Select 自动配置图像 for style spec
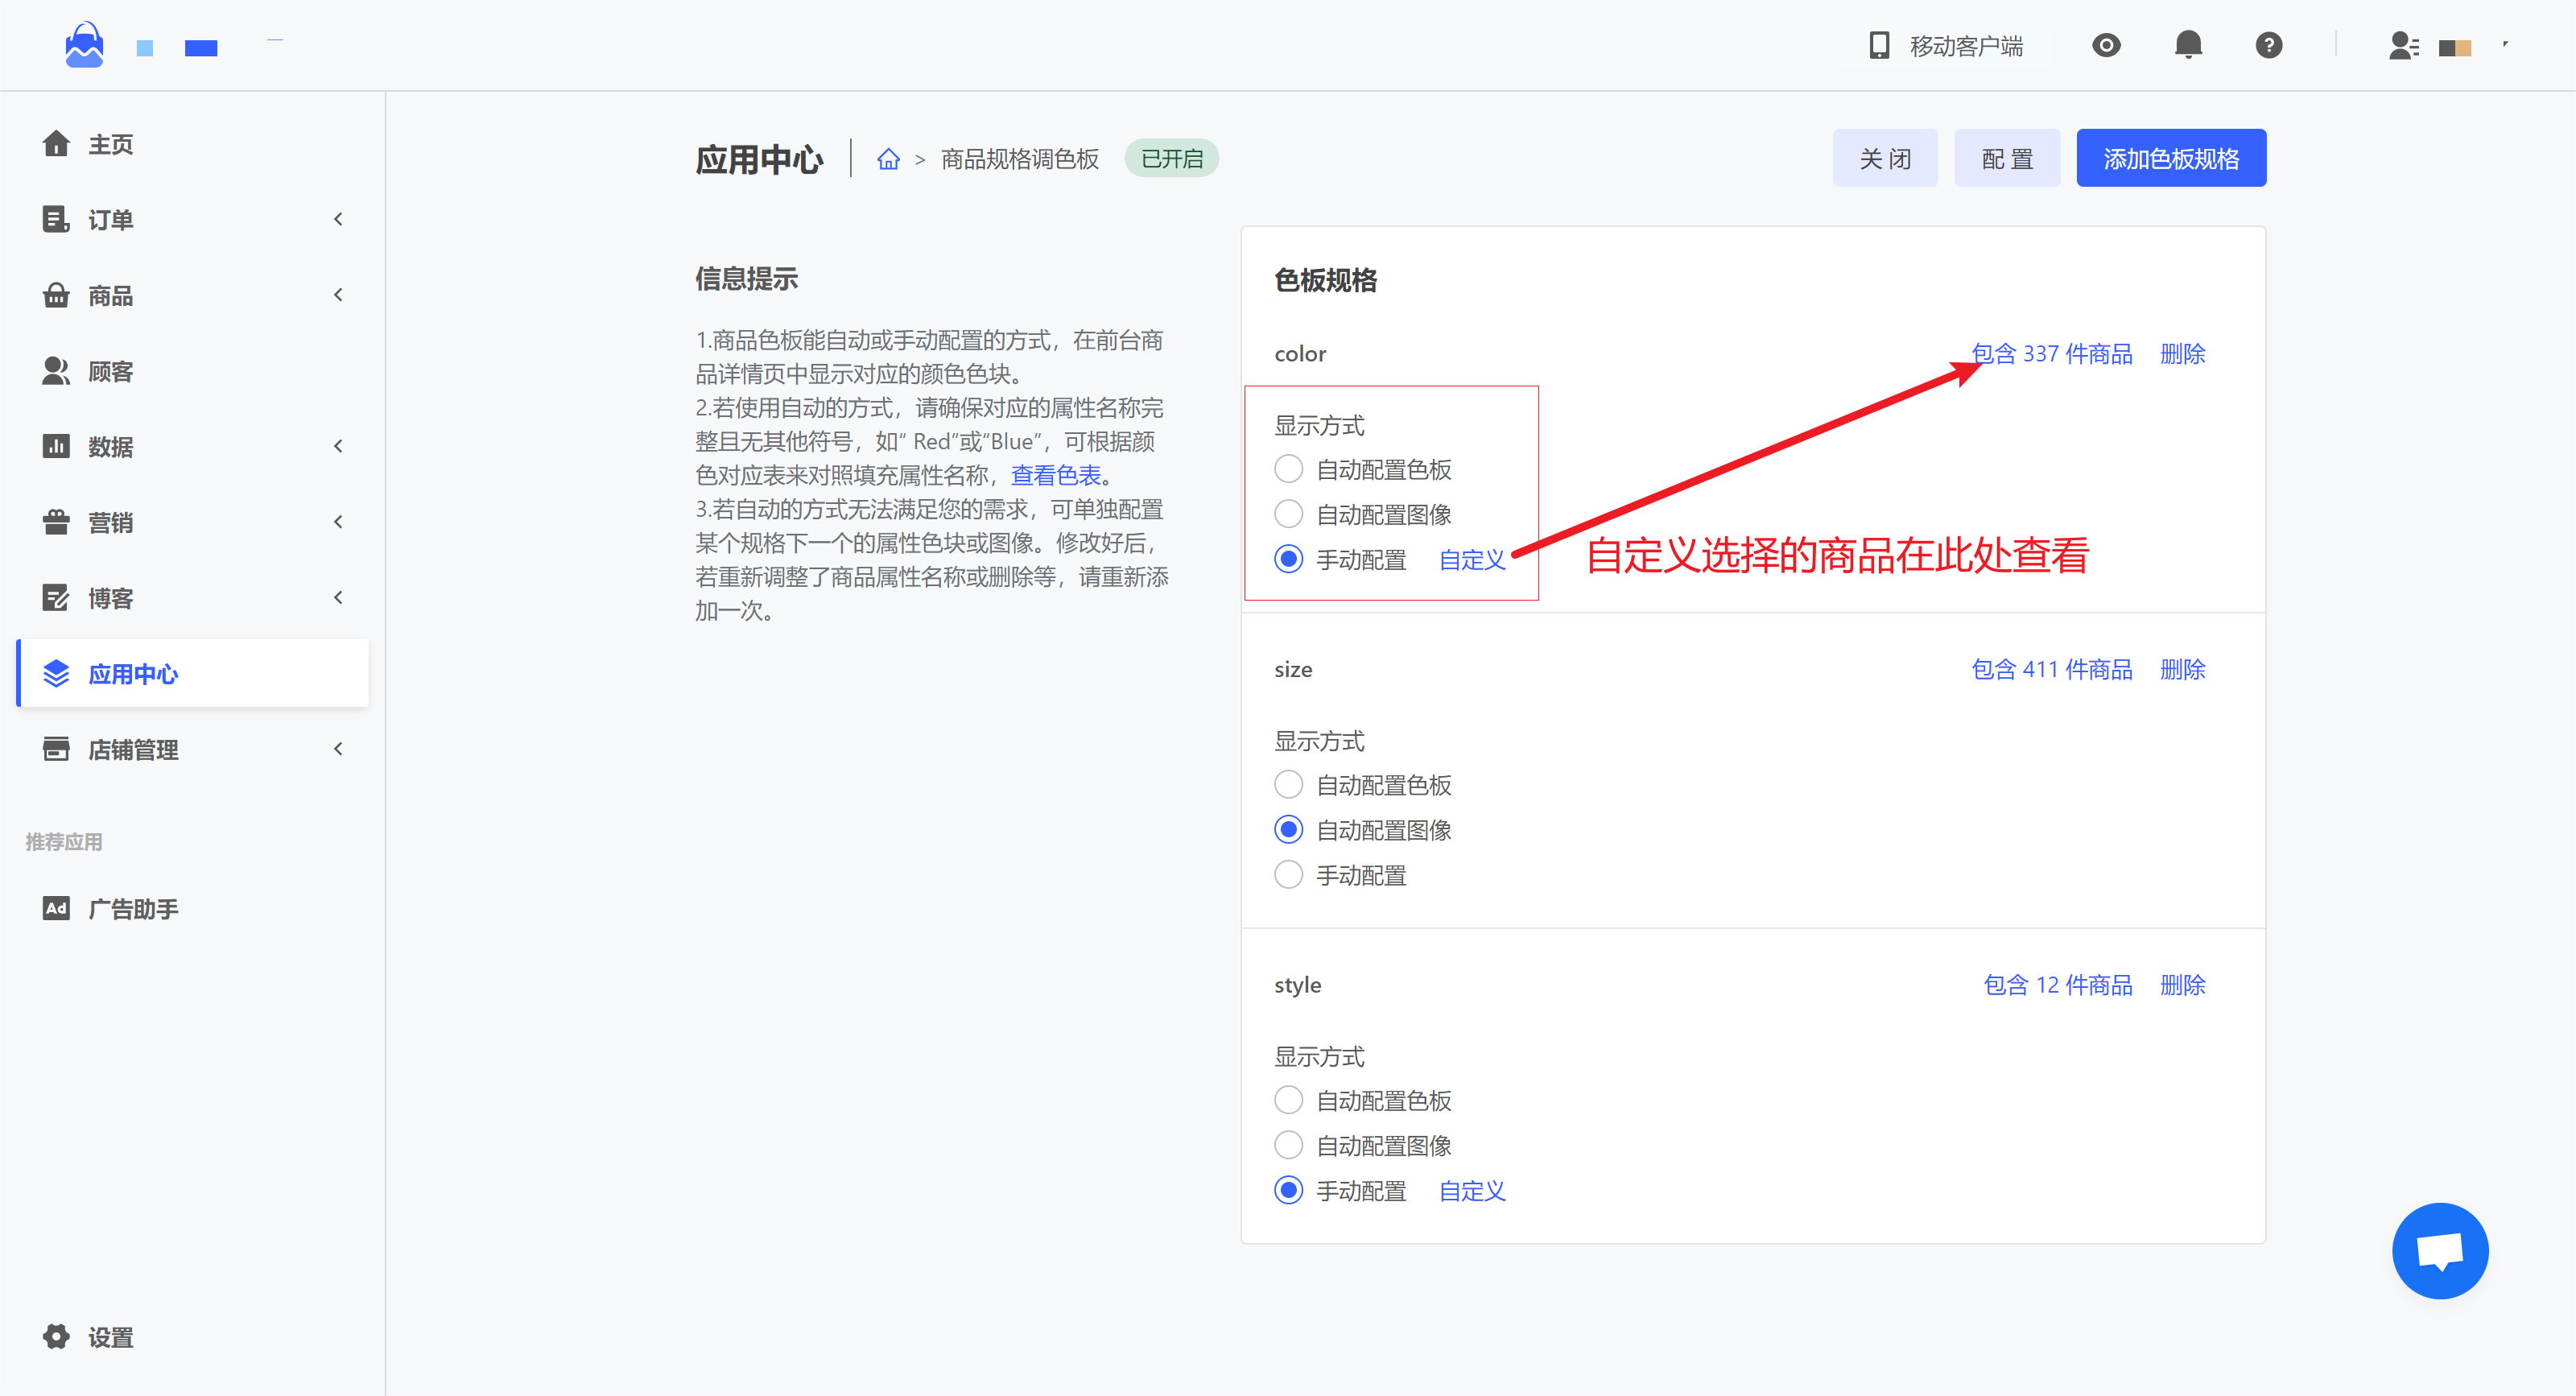 pyautogui.click(x=1289, y=1145)
